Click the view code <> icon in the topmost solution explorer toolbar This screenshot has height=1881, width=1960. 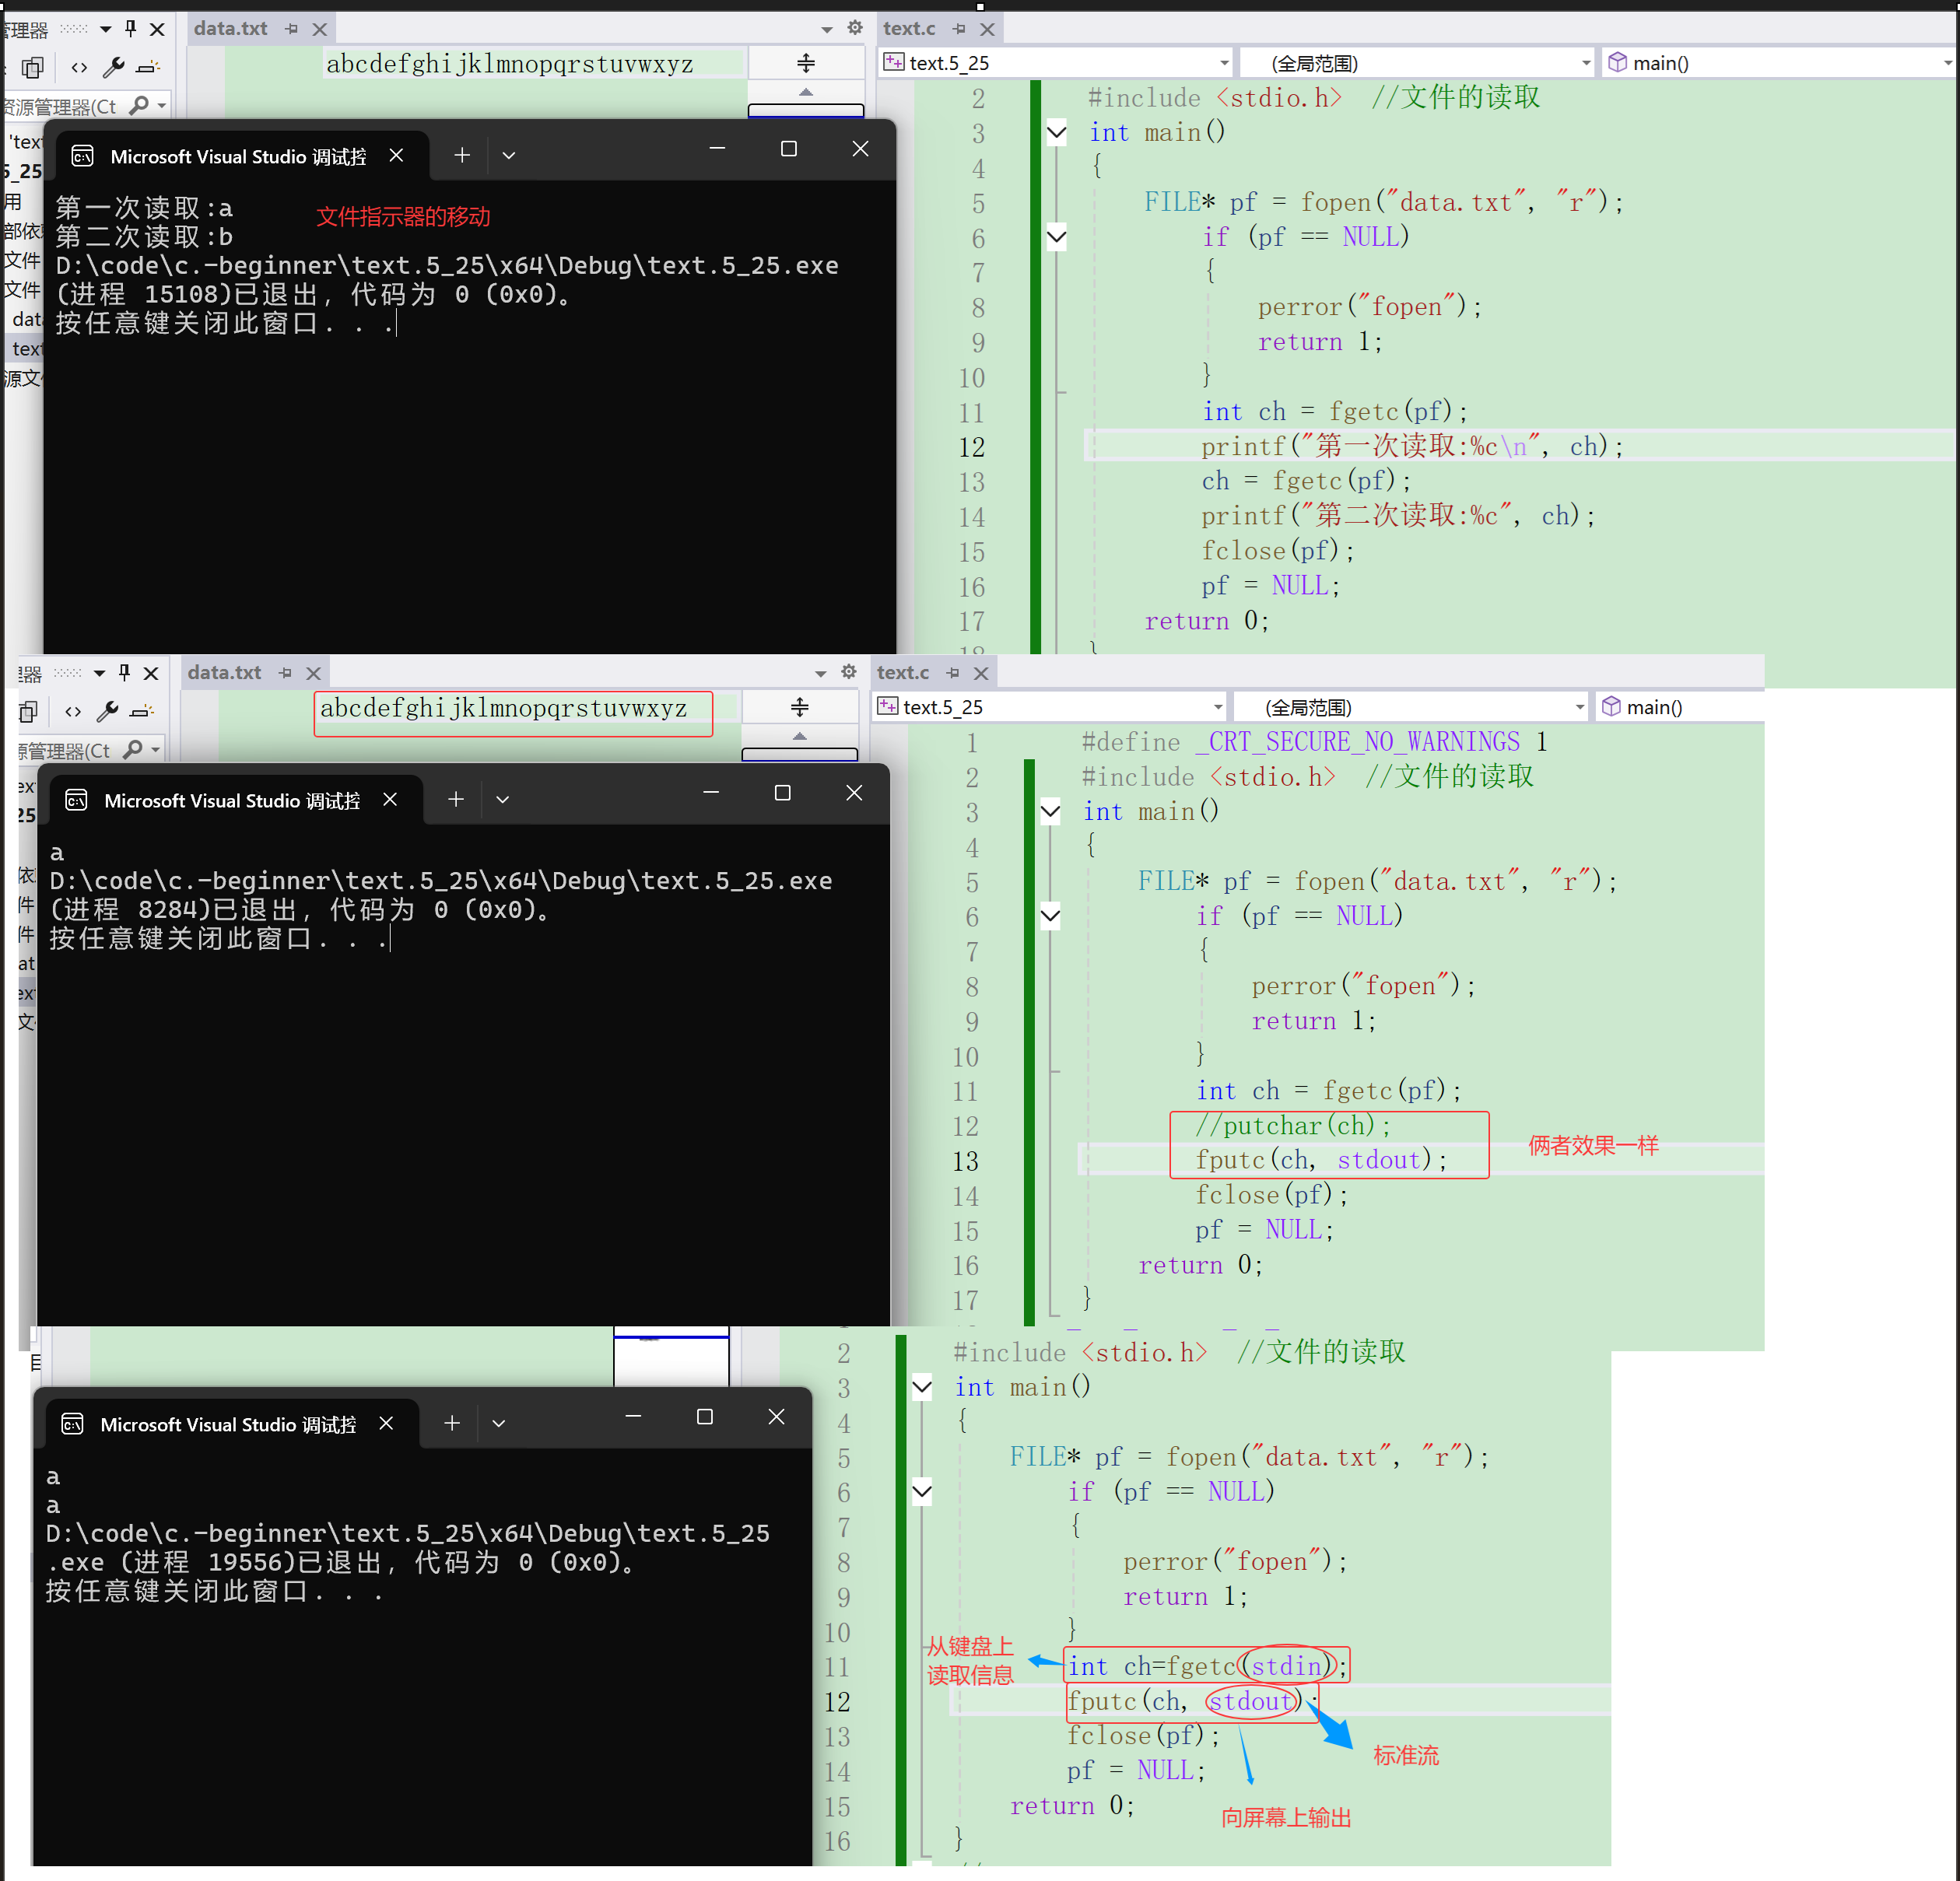[x=79, y=67]
